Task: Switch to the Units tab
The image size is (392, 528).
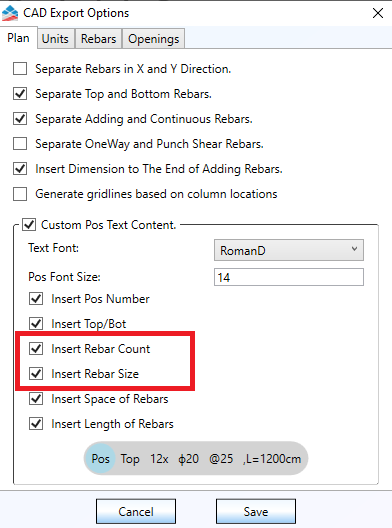Action: point(55,39)
